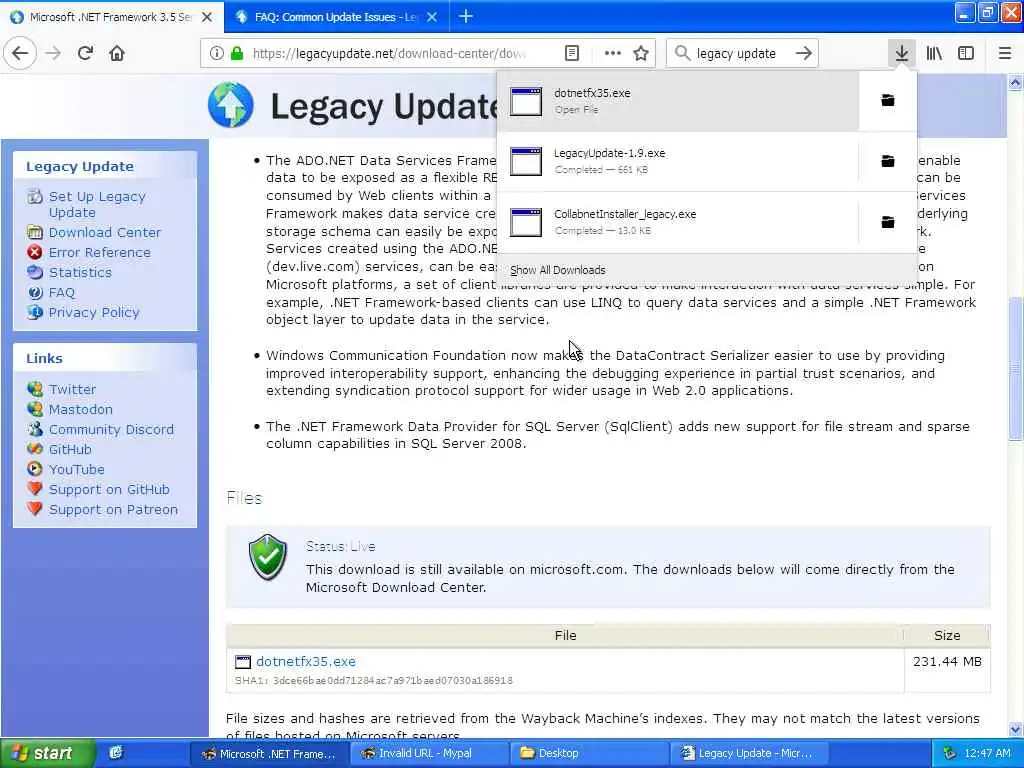This screenshot has width=1024, height=768.
Task: Open Support on Patreon link
Action: click(113, 509)
